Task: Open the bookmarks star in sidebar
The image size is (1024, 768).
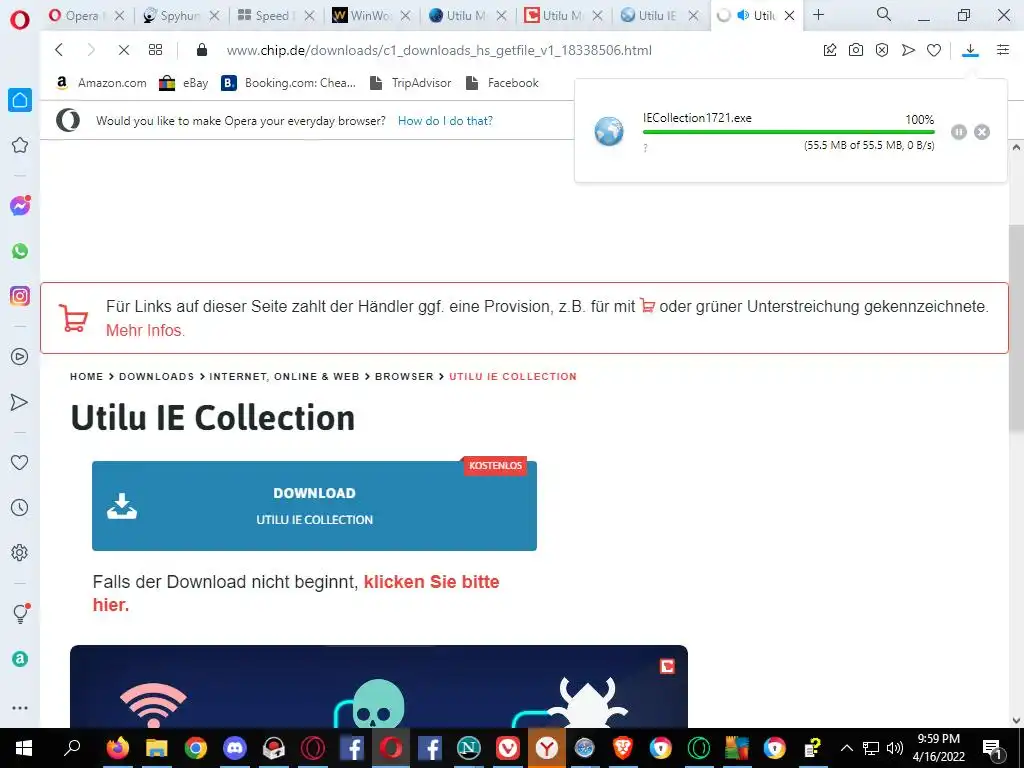Action: tap(20, 145)
